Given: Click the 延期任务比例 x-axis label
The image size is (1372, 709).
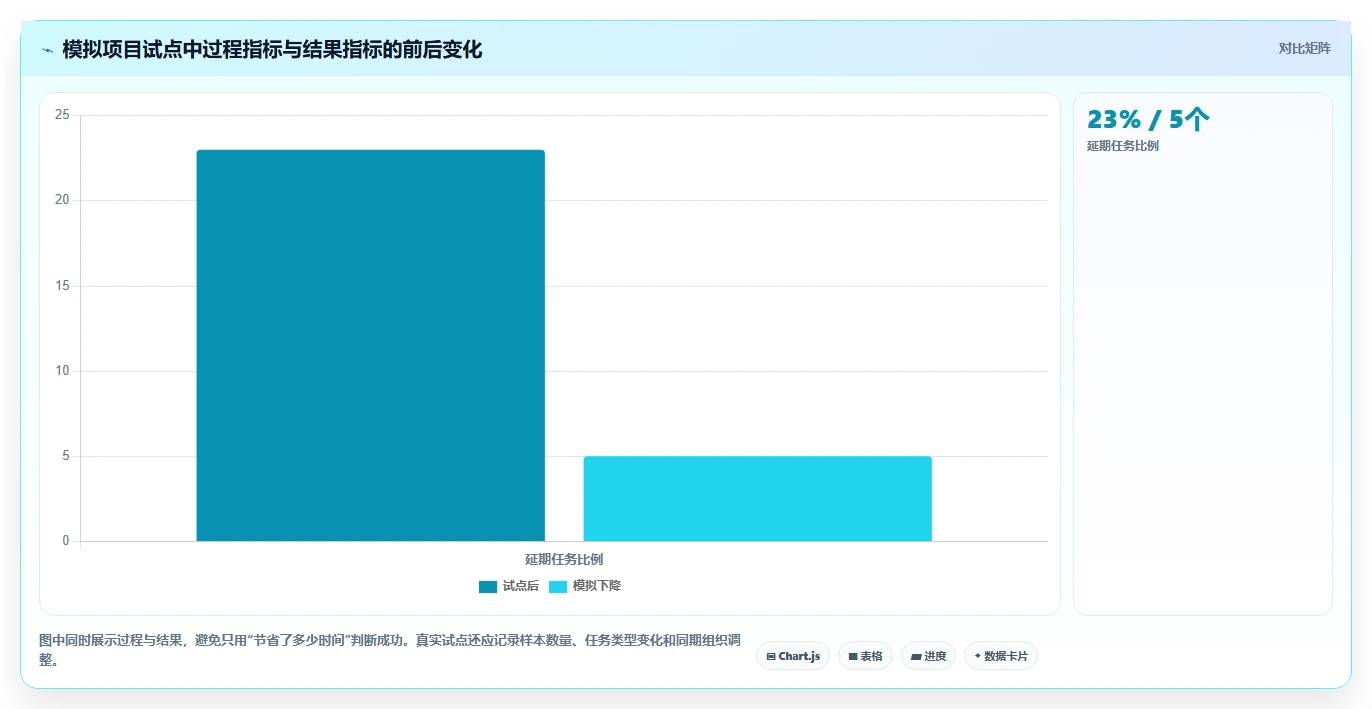Looking at the screenshot, I should click(564, 559).
